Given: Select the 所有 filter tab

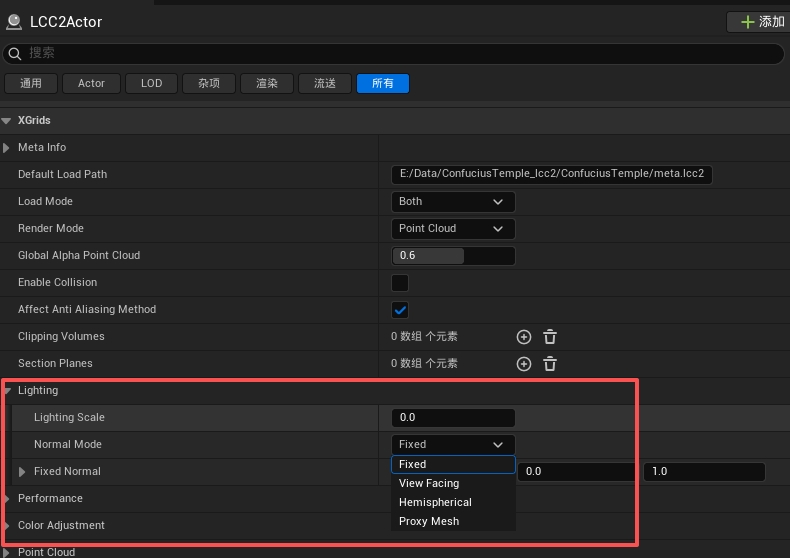Looking at the screenshot, I should [383, 84].
